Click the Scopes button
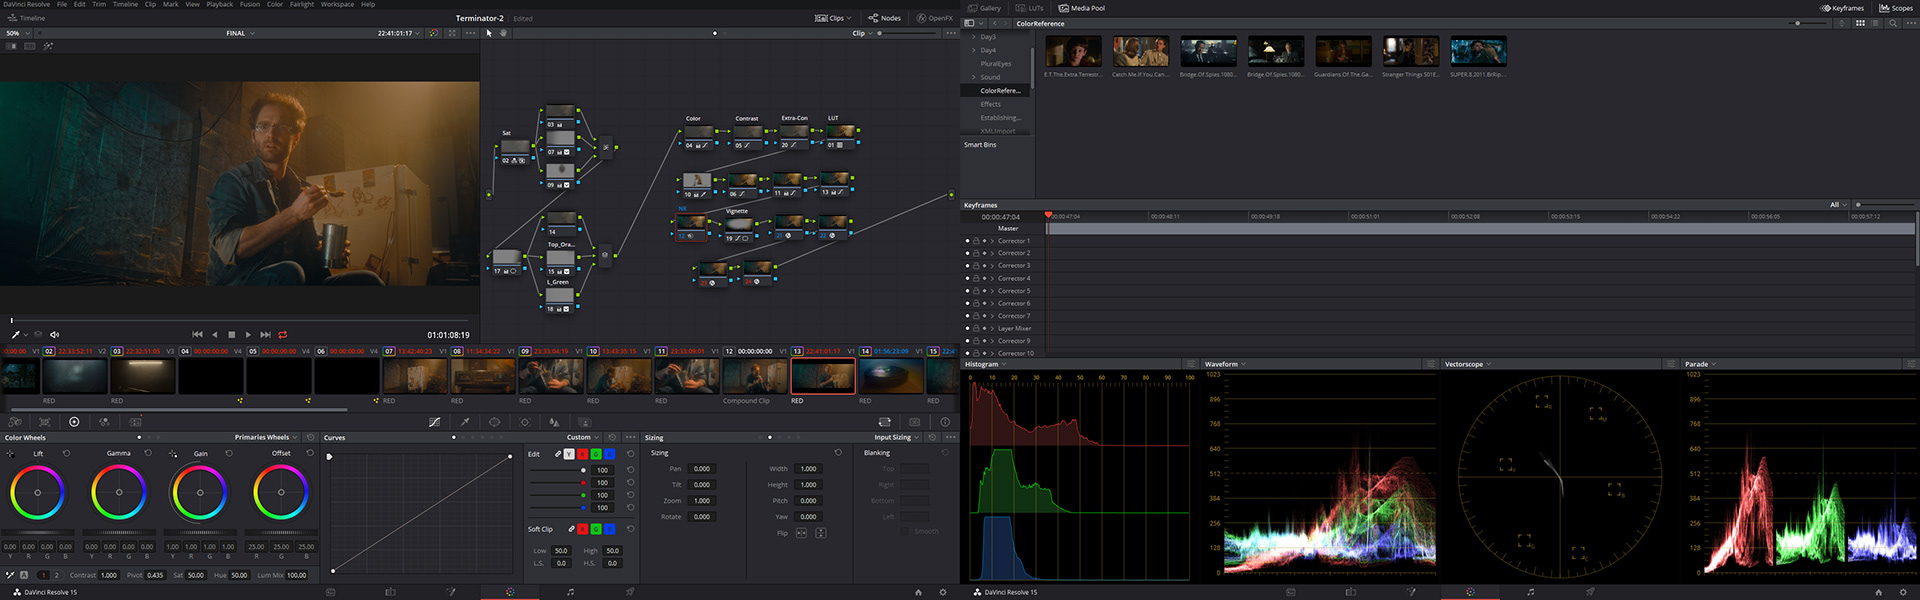The height and width of the screenshot is (600, 1920). [x=1896, y=8]
